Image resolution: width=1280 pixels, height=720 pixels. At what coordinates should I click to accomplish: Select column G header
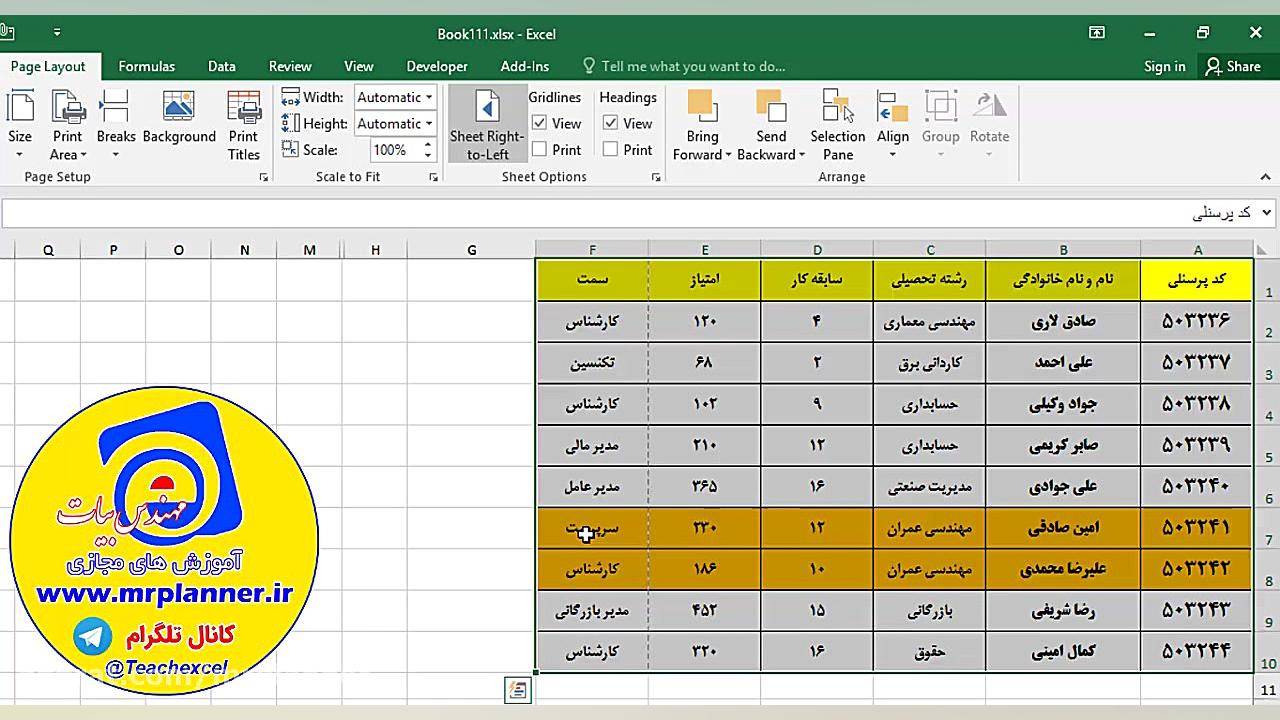(472, 250)
